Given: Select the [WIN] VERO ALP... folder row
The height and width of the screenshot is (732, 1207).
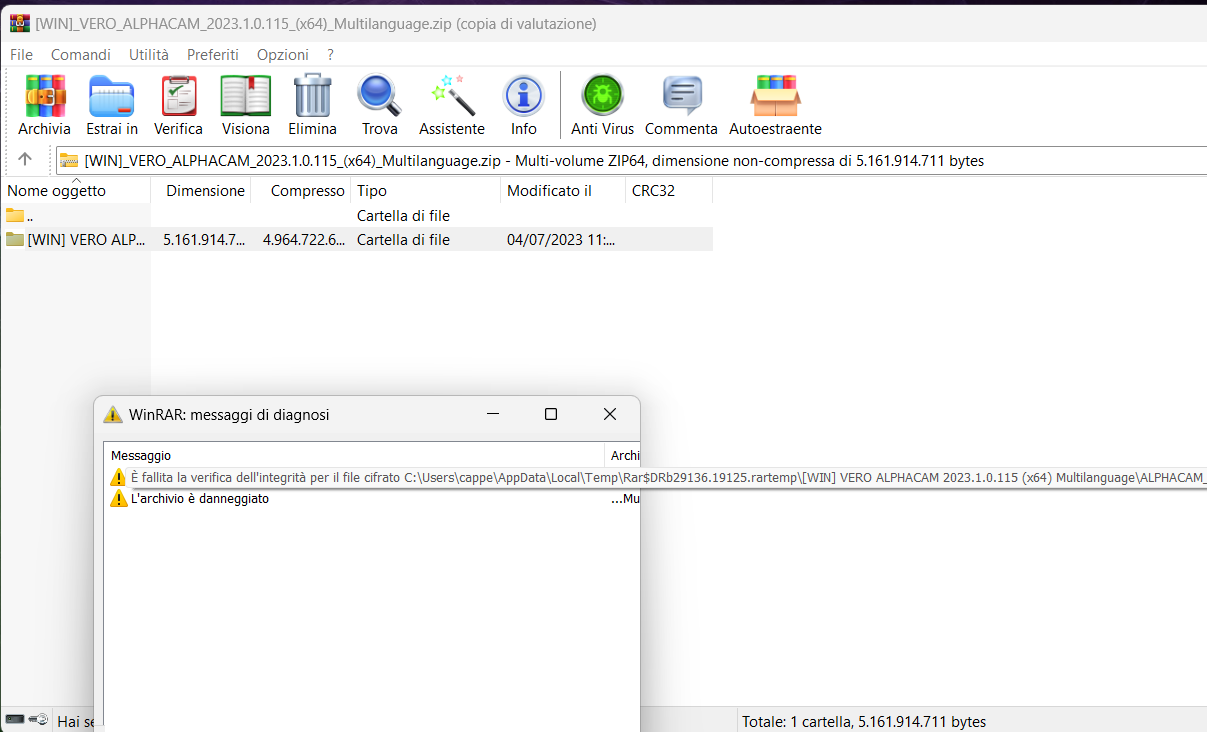Looking at the screenshot, I should click(x=357, y=239).
